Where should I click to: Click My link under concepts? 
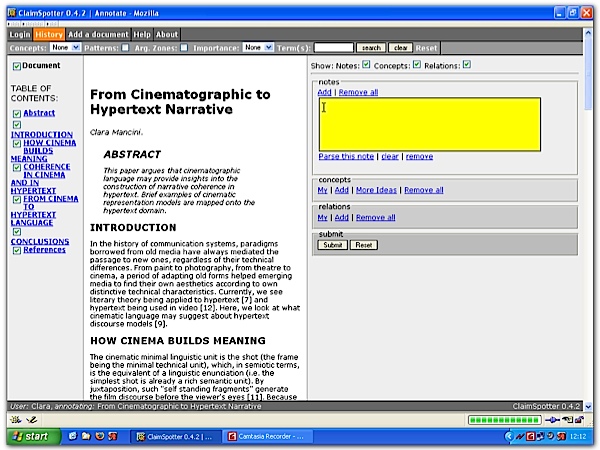click(x=322, y=190)
